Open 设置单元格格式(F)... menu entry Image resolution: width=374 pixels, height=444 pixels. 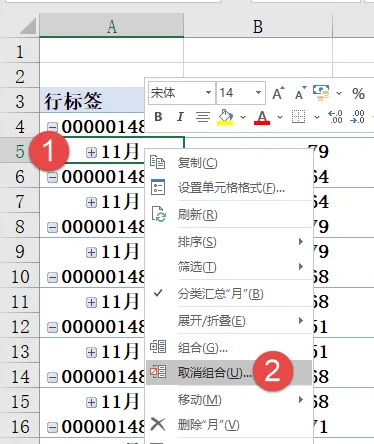coord(229,188)
